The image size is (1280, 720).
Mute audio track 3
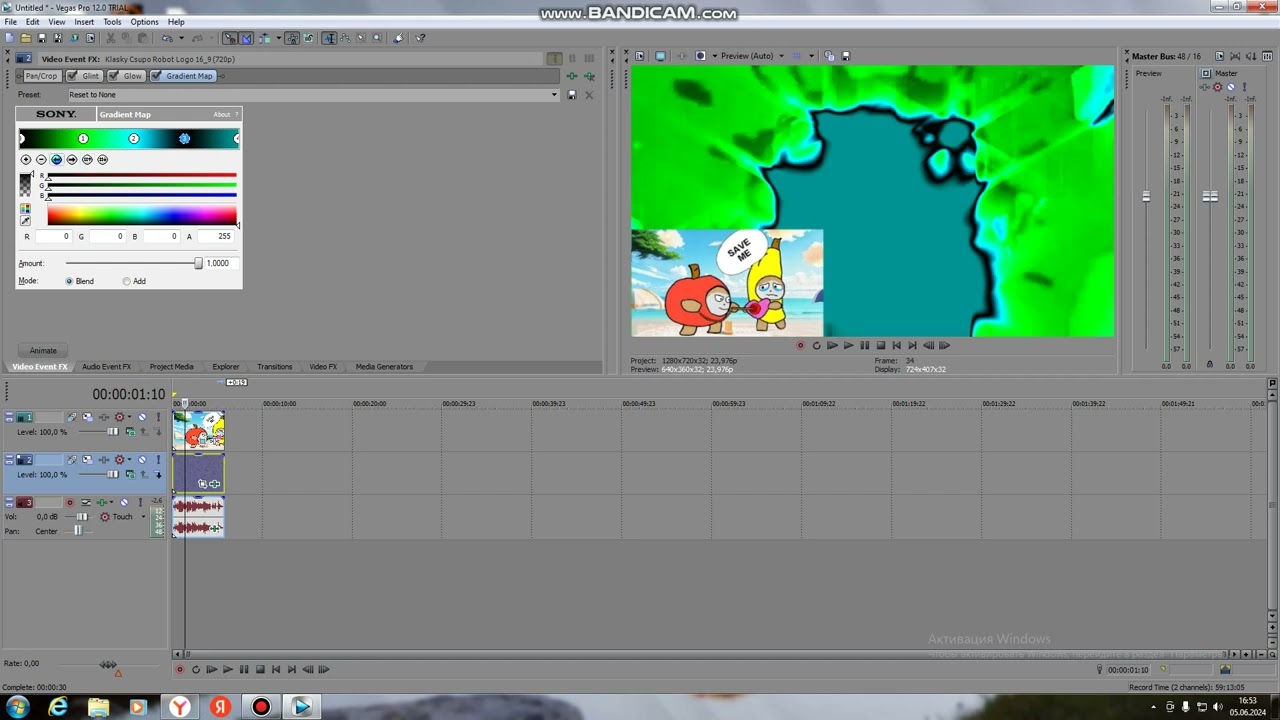click(x=124, y=503)
